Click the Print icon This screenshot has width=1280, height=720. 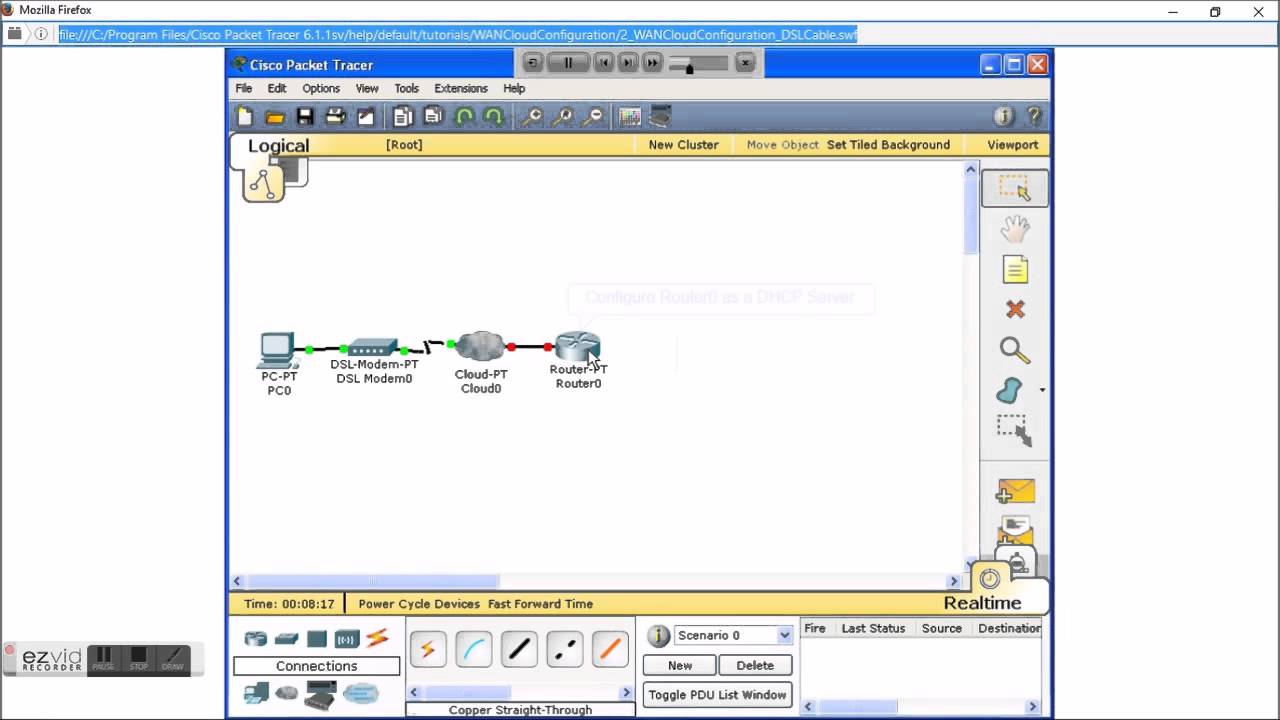[335, 117]
